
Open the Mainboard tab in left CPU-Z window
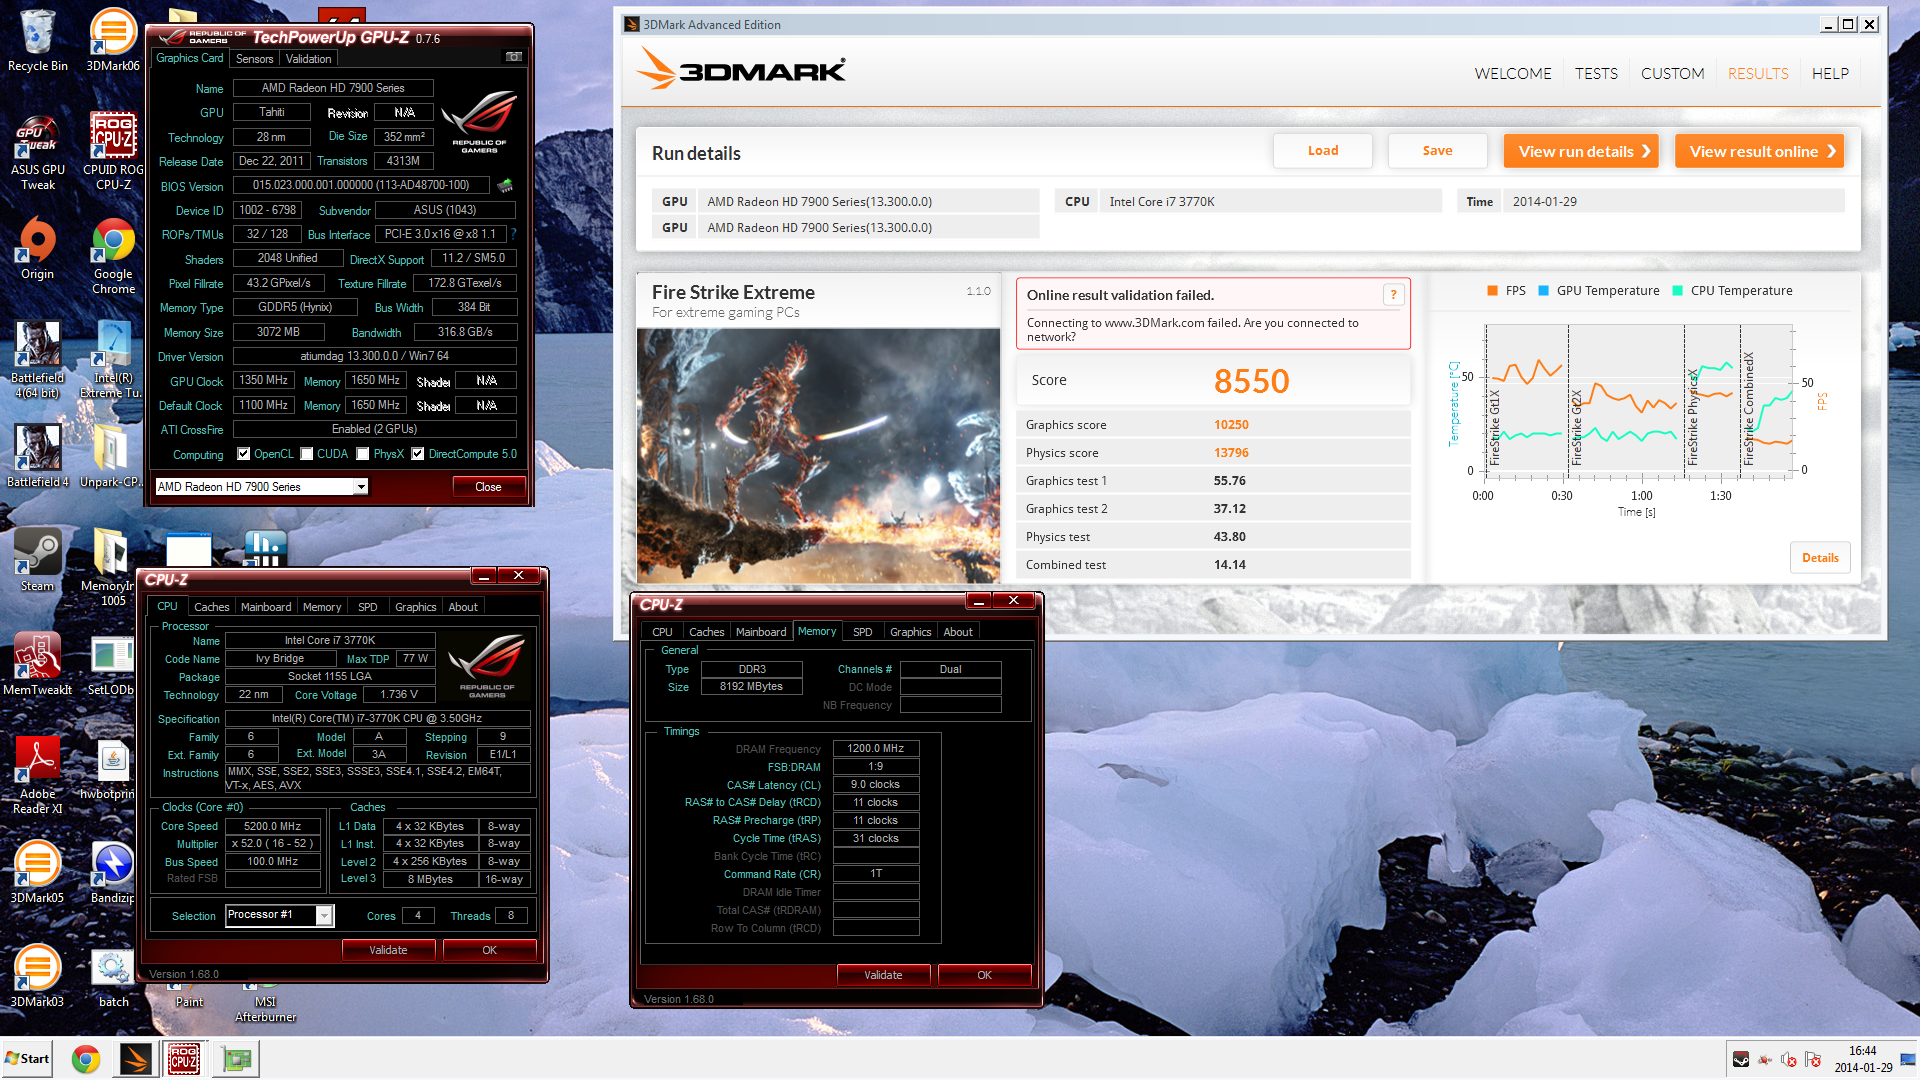pyautogui.click(x=266, y=607)
